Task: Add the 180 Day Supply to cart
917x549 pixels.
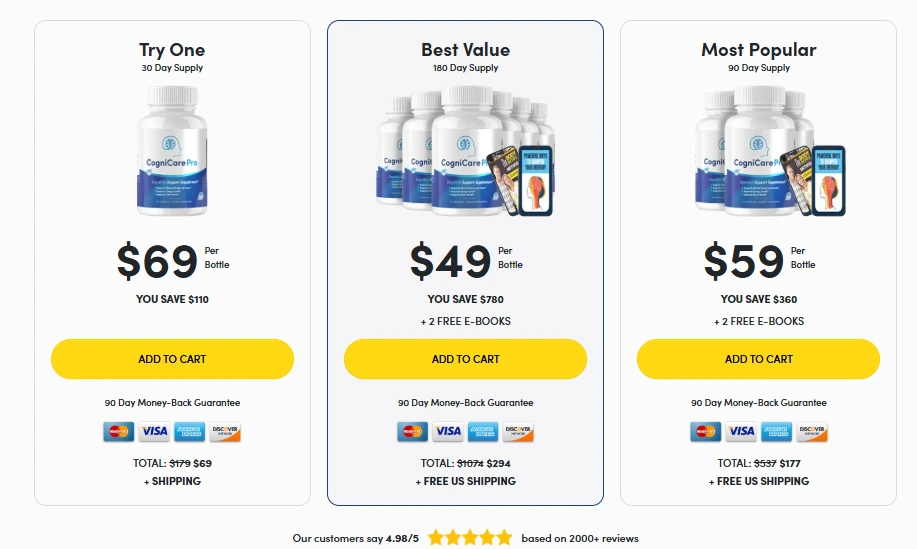Action: point(465,359)
